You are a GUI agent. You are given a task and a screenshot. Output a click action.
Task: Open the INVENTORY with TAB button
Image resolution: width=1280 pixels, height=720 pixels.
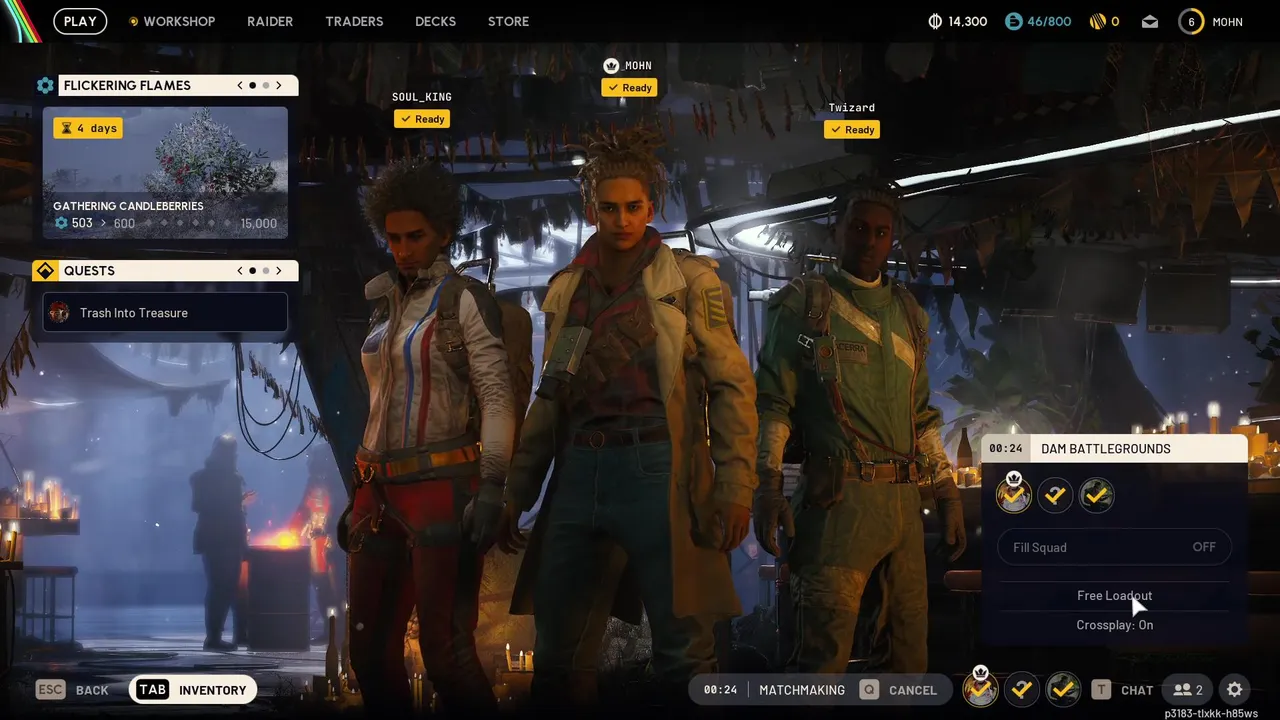tap(193, 690)
